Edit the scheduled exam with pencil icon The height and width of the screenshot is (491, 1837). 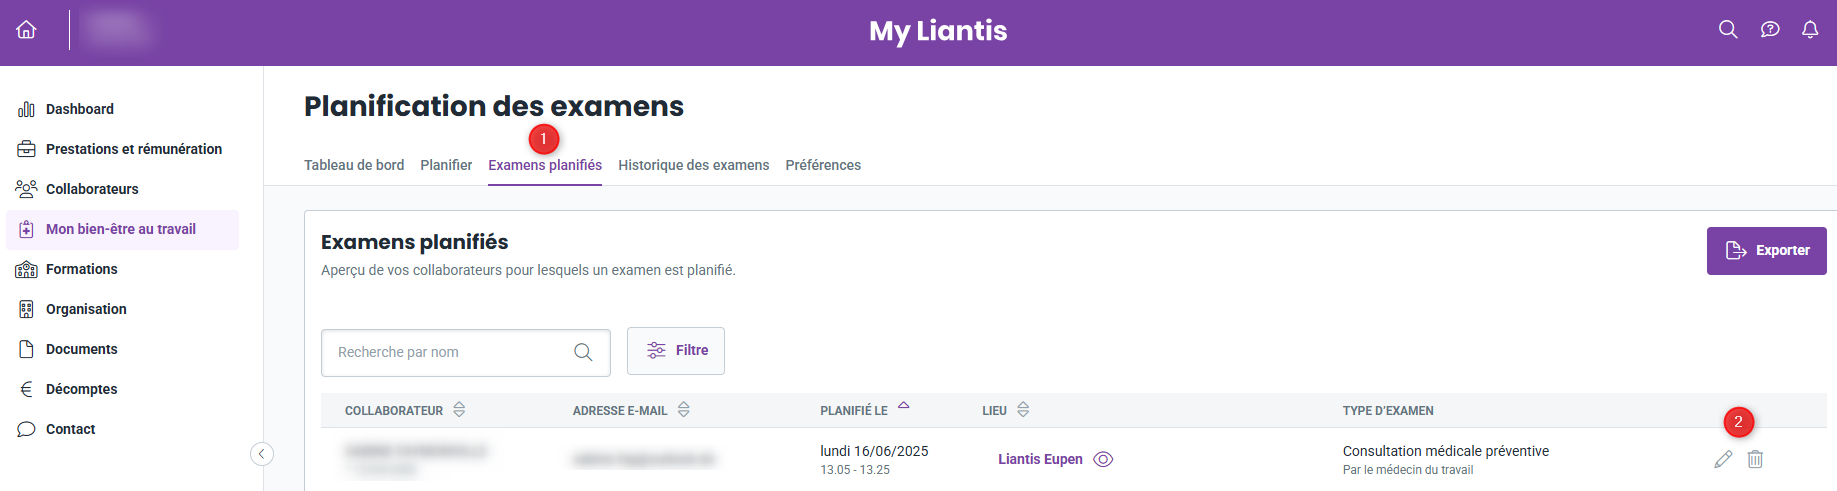[1723, 459]
